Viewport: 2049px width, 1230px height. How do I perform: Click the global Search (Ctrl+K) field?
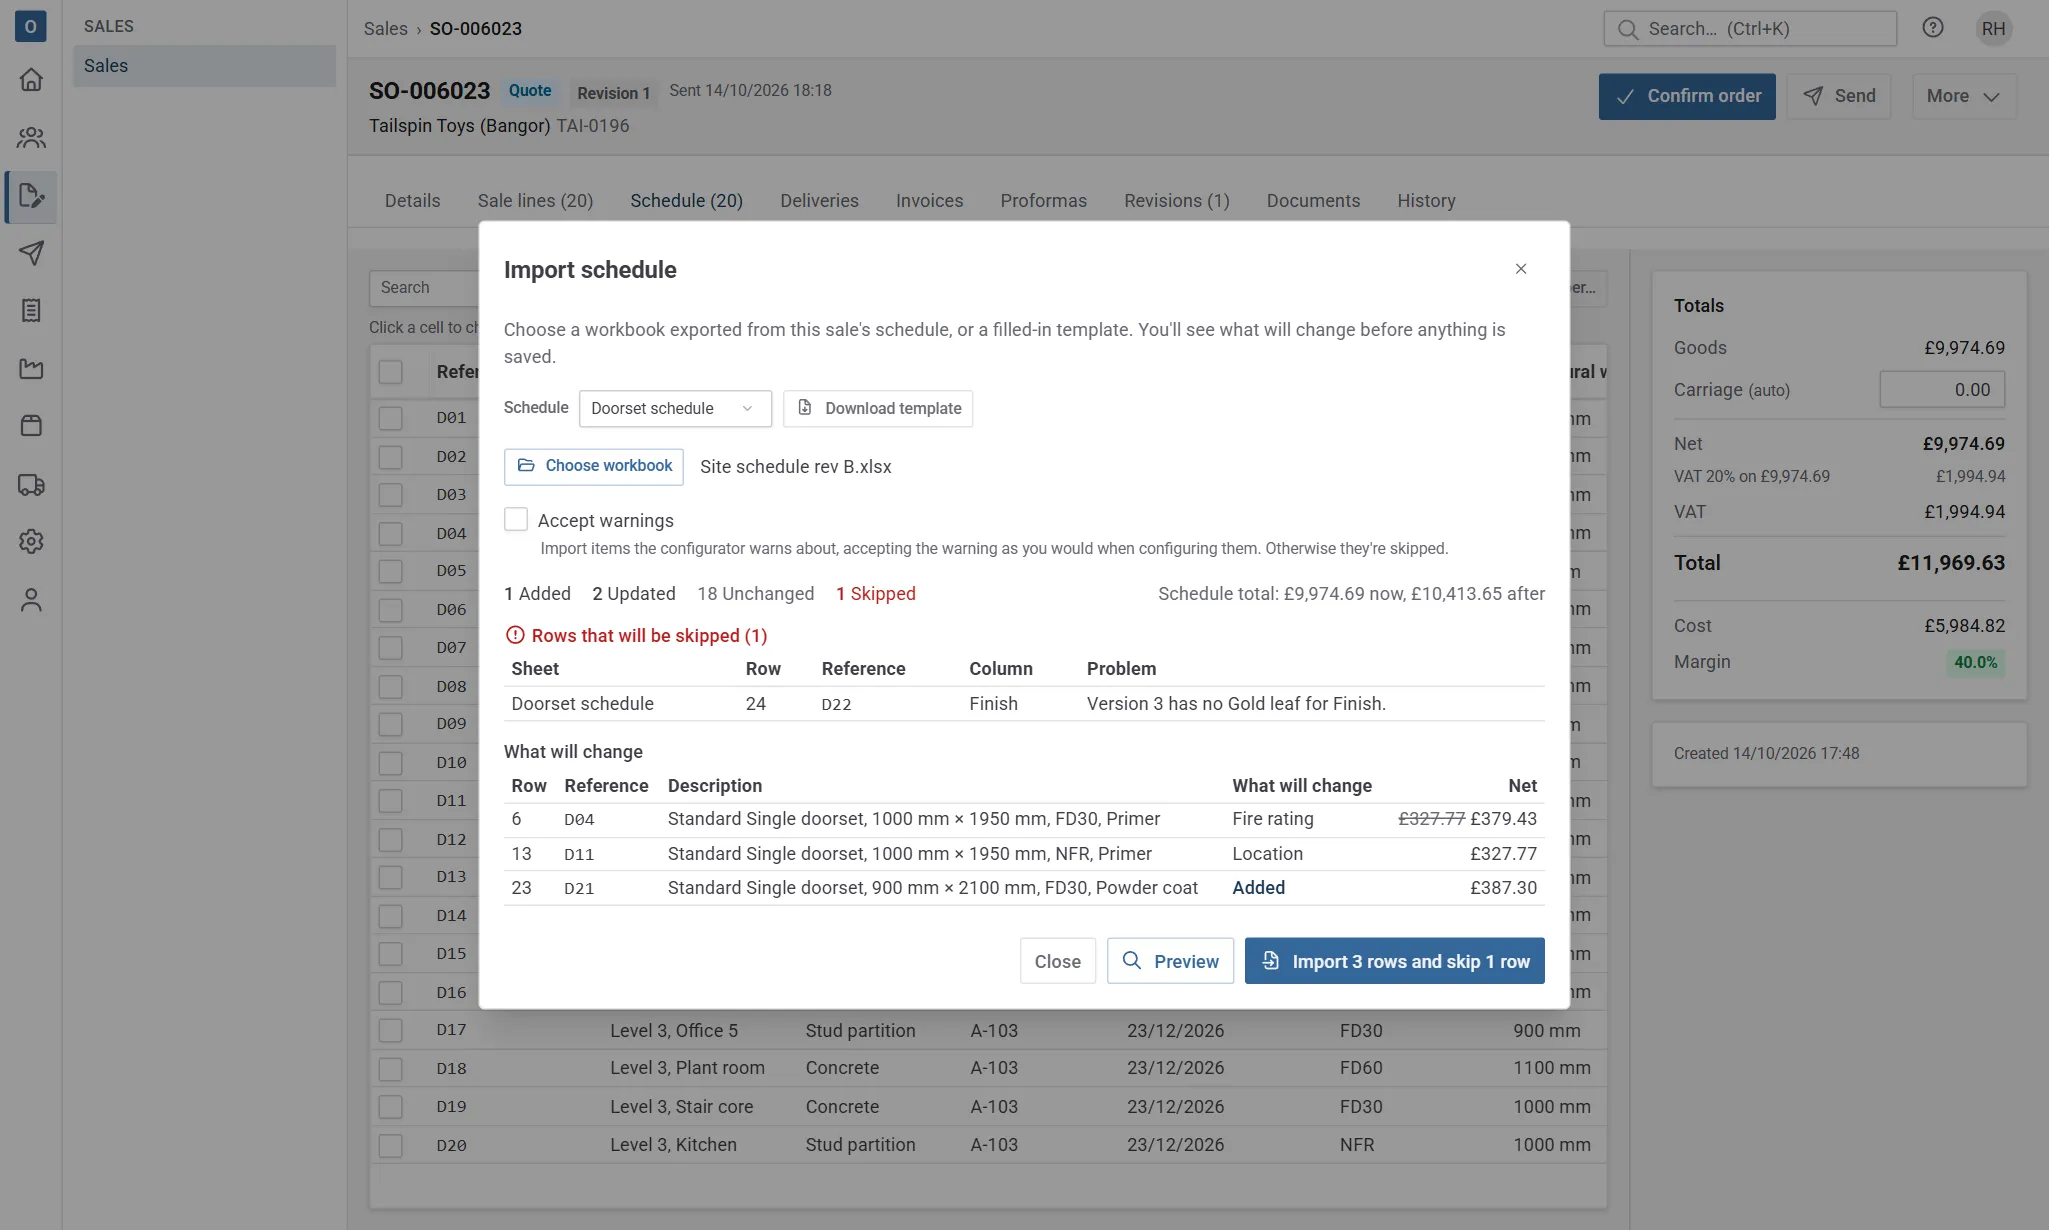coord(1749,29)
